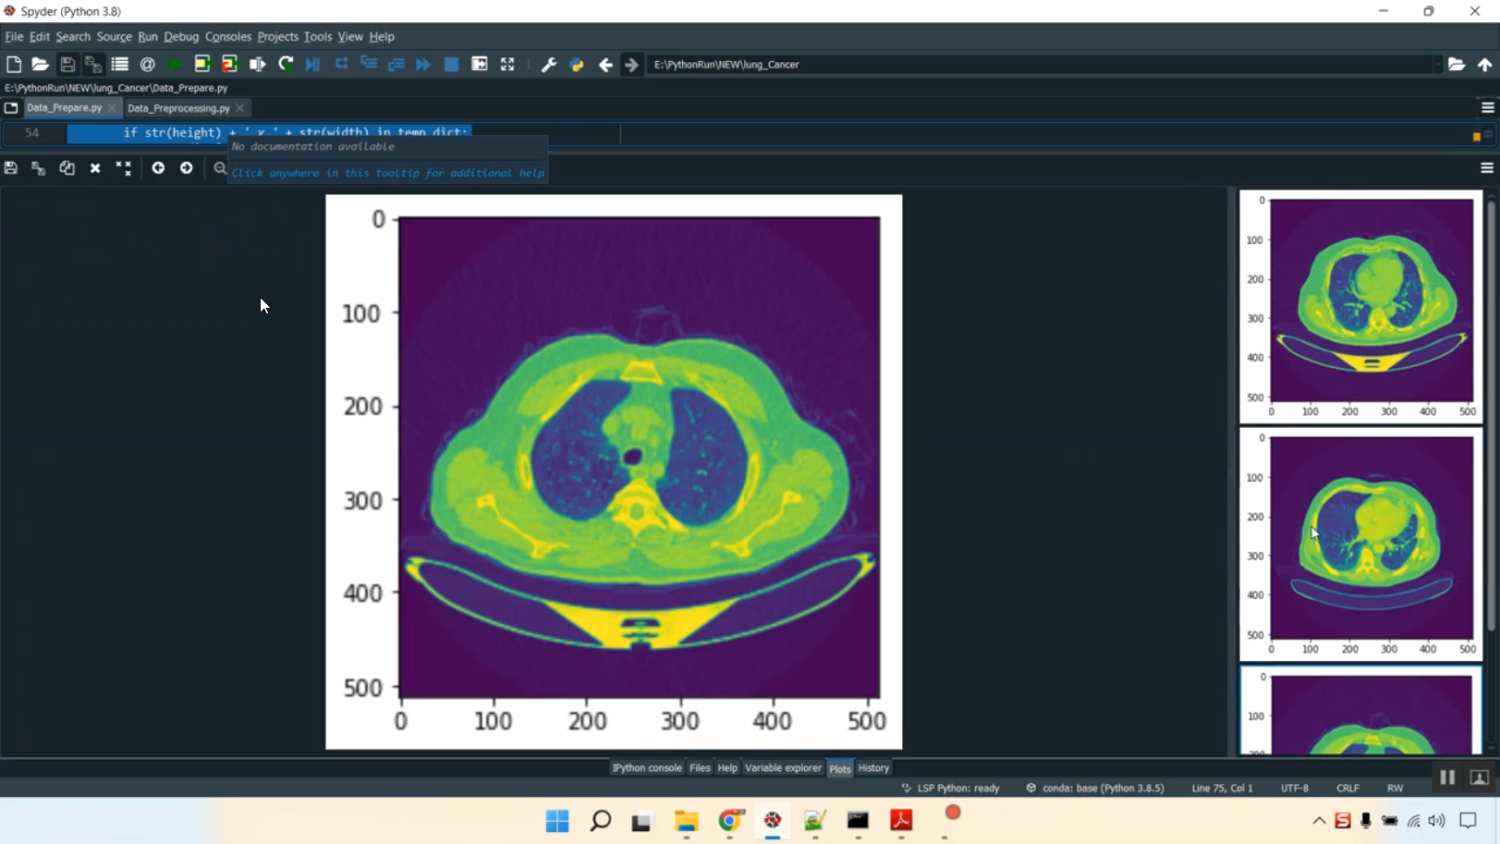Close the Data_Prepare.py editor tab
The image size is (1500, 844).
[112, 107]
